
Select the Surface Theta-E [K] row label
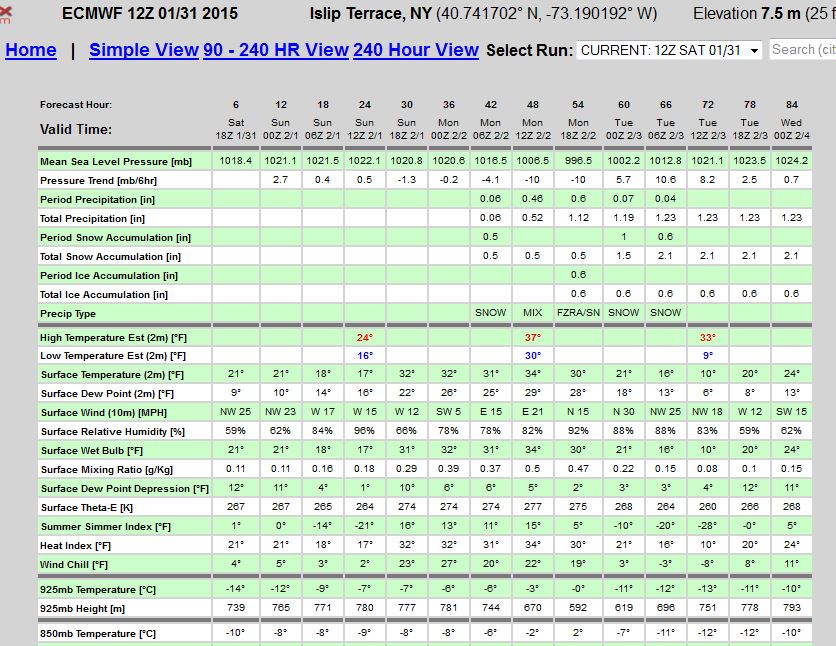86,508
